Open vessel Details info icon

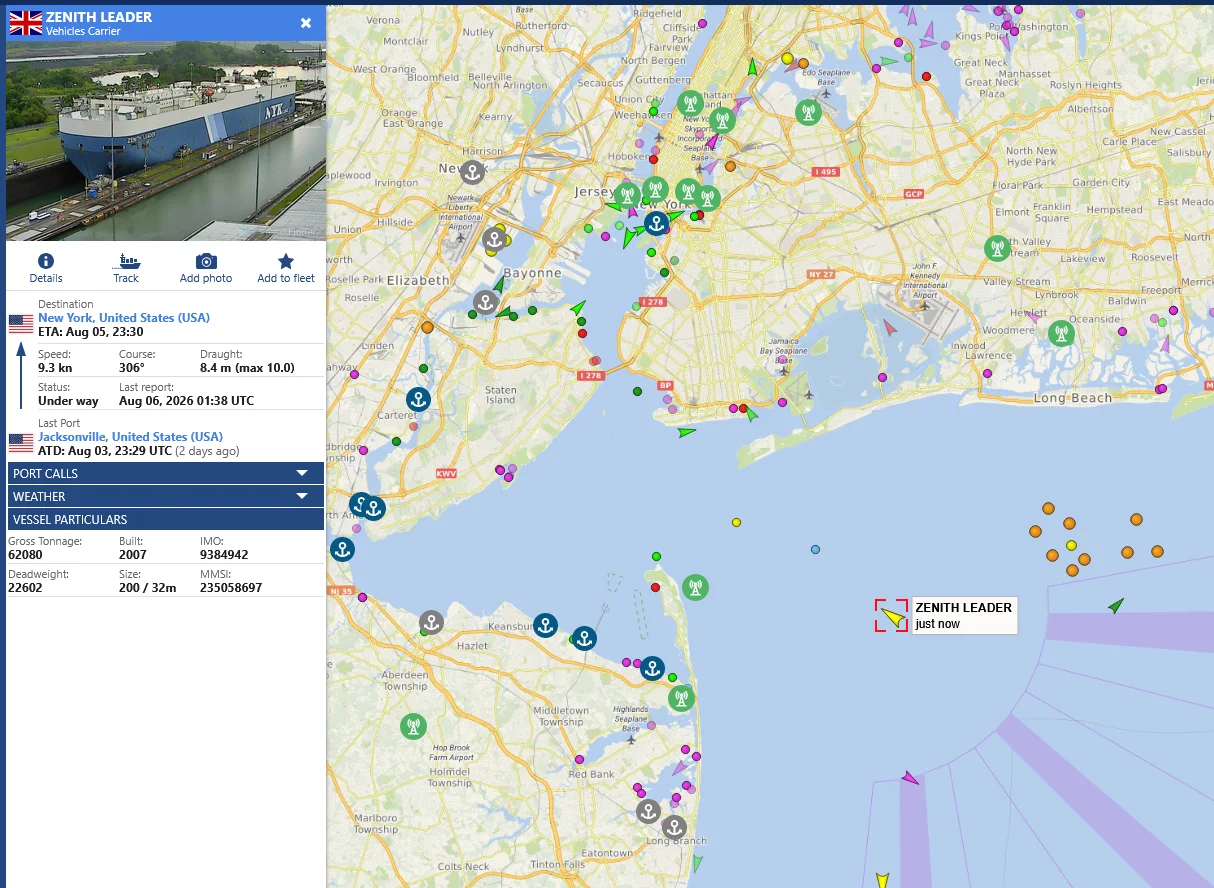(45, 261)
